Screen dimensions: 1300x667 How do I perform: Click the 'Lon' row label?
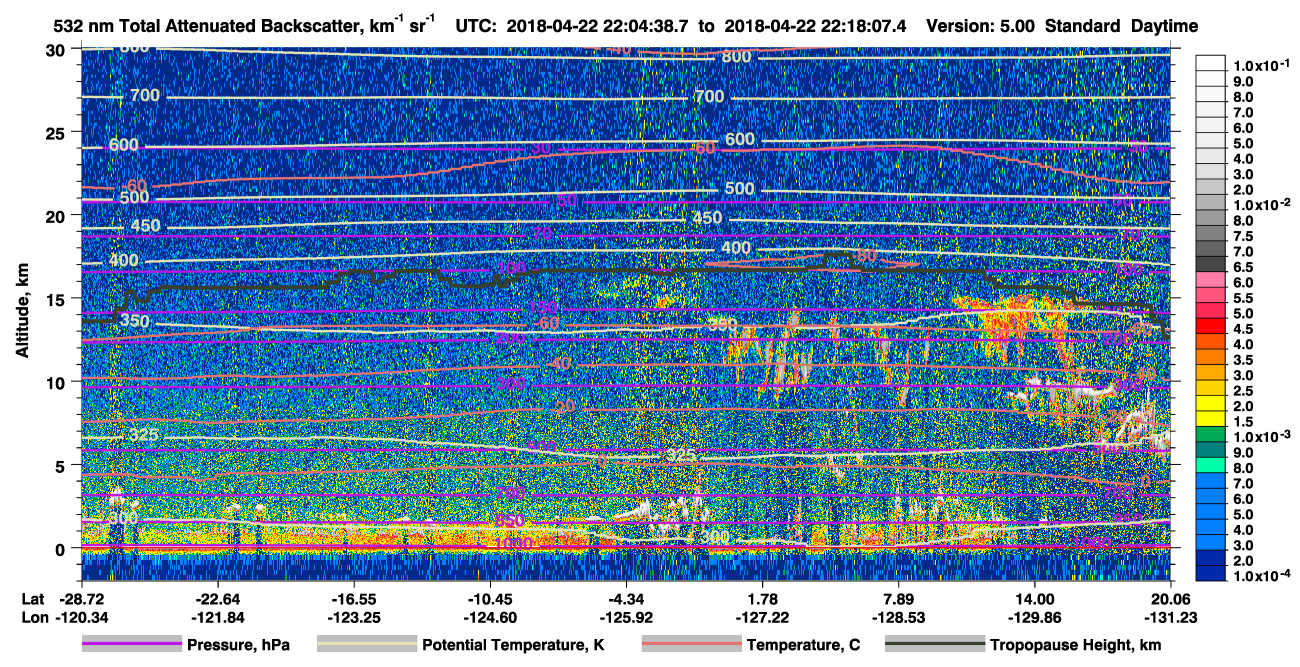tap(33, 617)
